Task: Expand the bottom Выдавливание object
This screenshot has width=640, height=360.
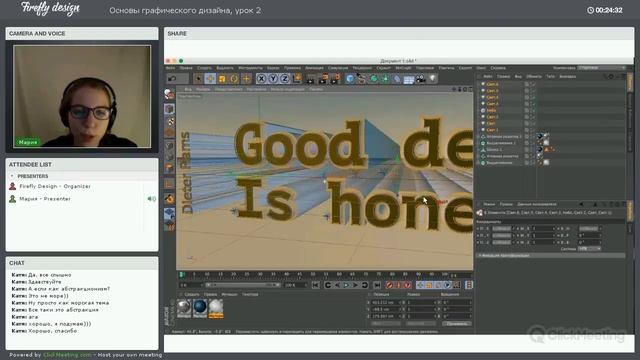Action: pos(478,162)
